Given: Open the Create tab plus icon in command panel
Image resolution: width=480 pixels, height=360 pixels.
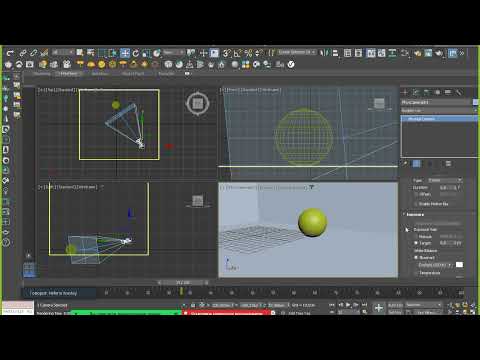Looking at the screenshot, I should click(405, 92).
